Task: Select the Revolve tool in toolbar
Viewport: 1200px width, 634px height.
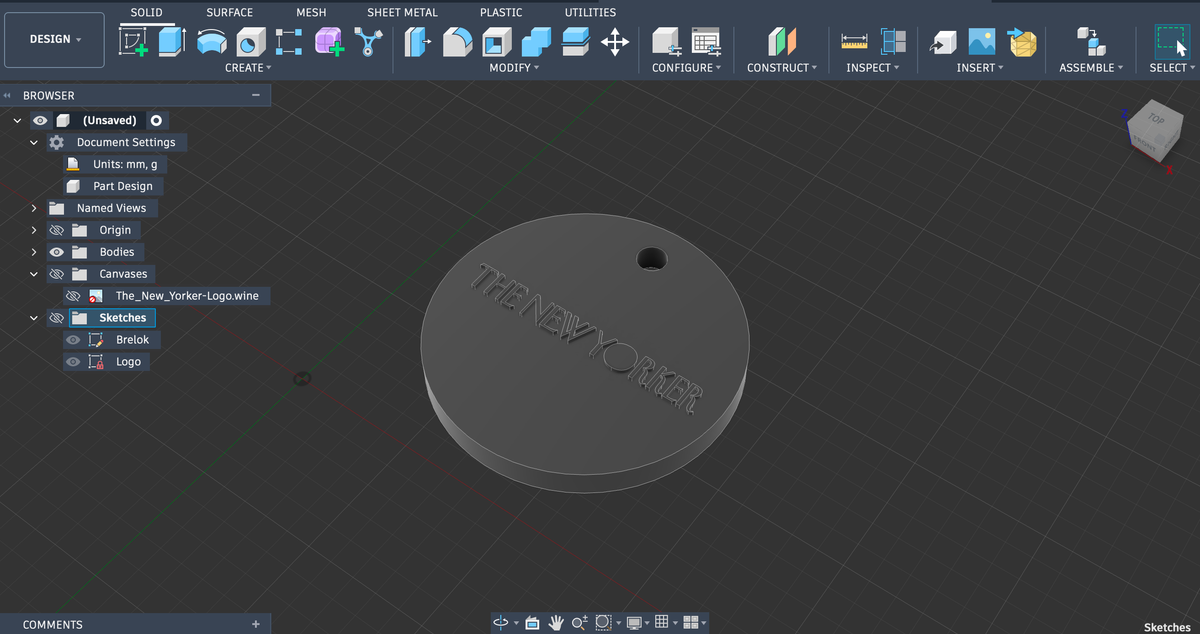Action: pos(211,41)
